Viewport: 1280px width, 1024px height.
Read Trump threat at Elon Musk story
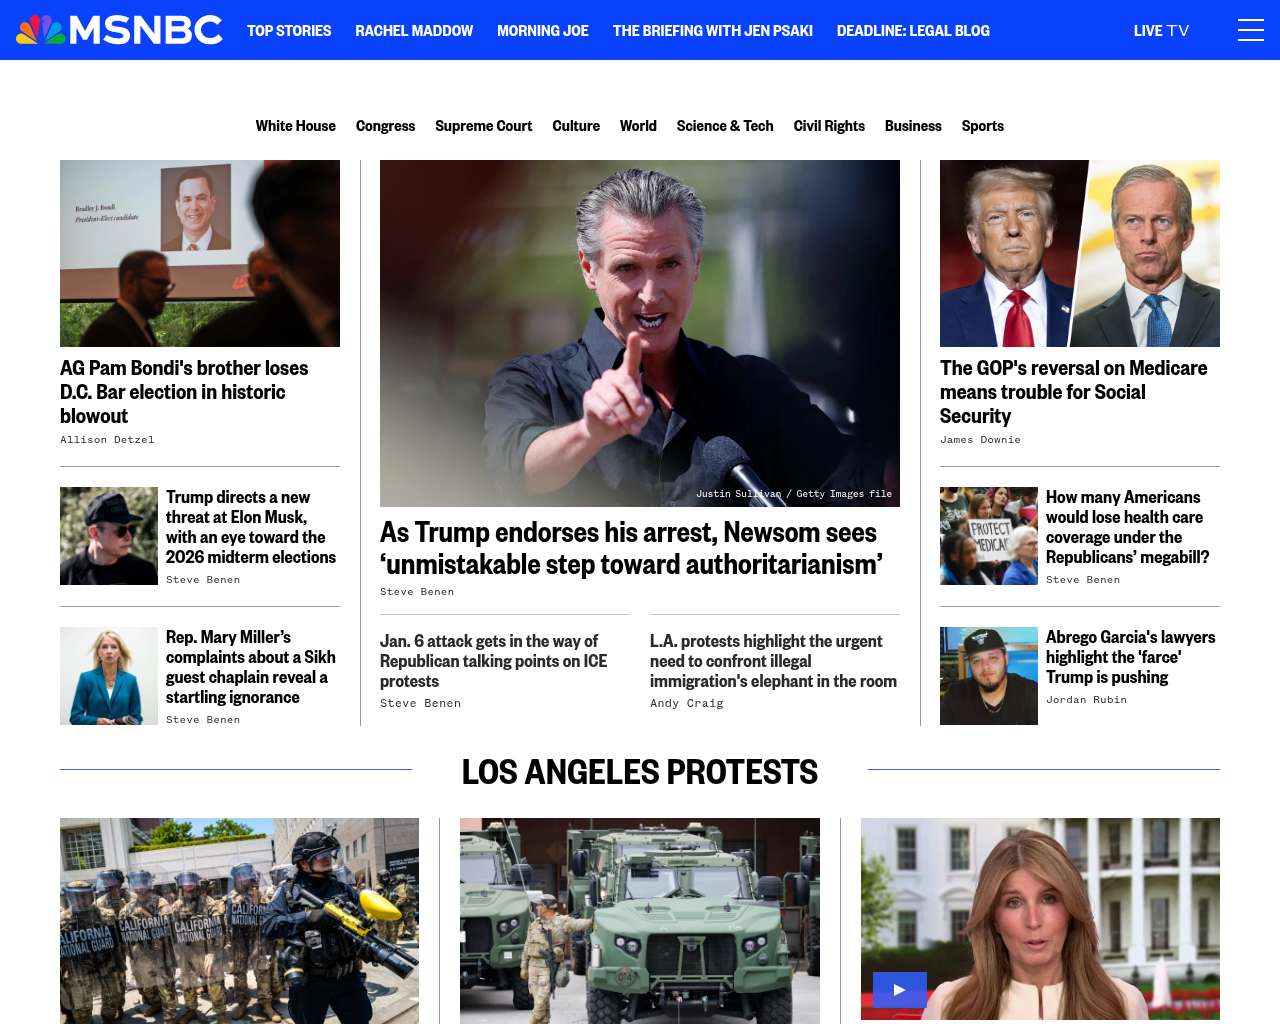click(x=251, y=527)
